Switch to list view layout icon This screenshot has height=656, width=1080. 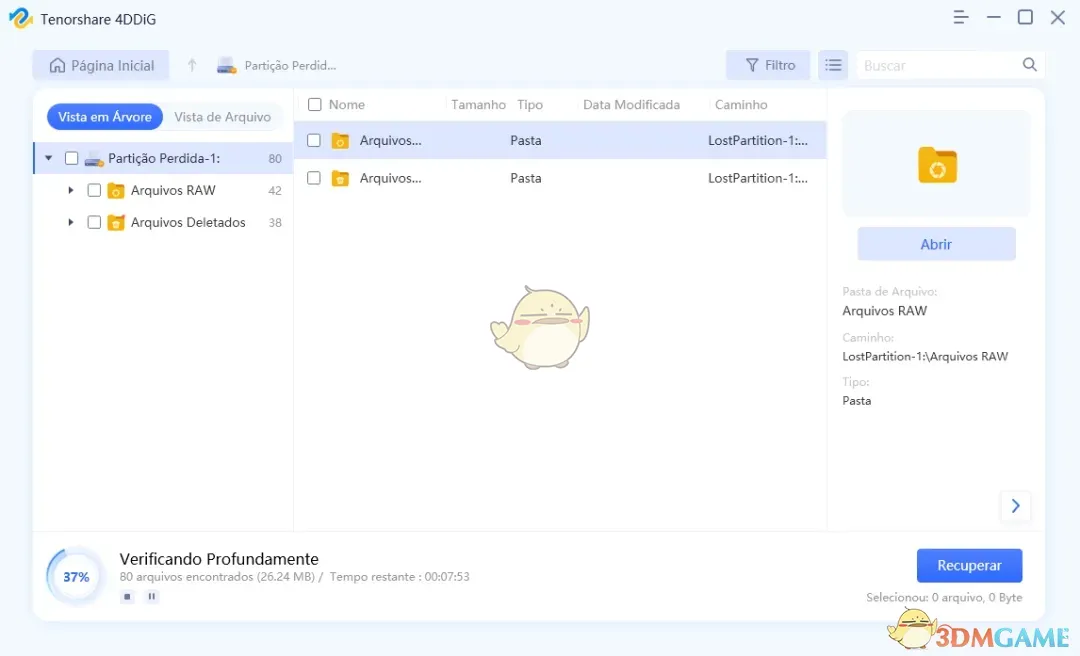click(833, 64)
